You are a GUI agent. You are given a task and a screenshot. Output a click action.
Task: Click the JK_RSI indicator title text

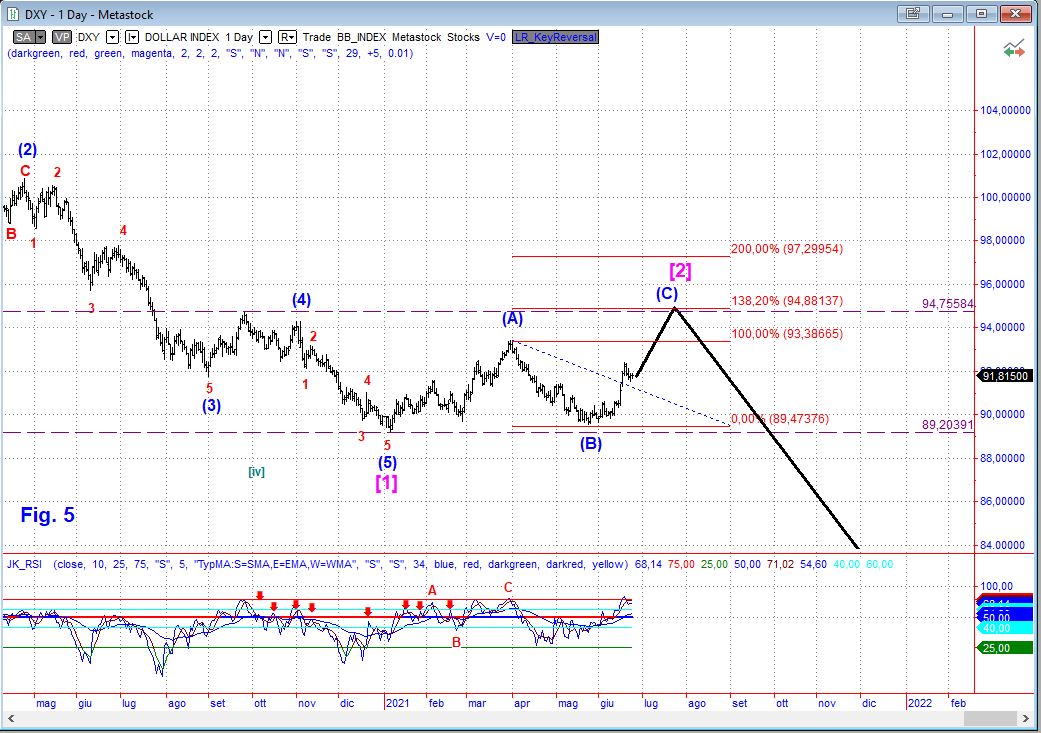(x=27, y=564)
